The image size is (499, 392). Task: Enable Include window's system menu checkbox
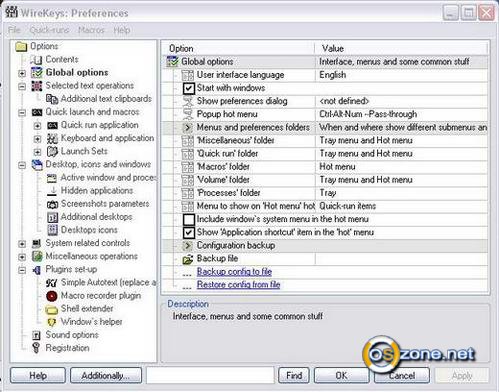[x=189, y=219]
